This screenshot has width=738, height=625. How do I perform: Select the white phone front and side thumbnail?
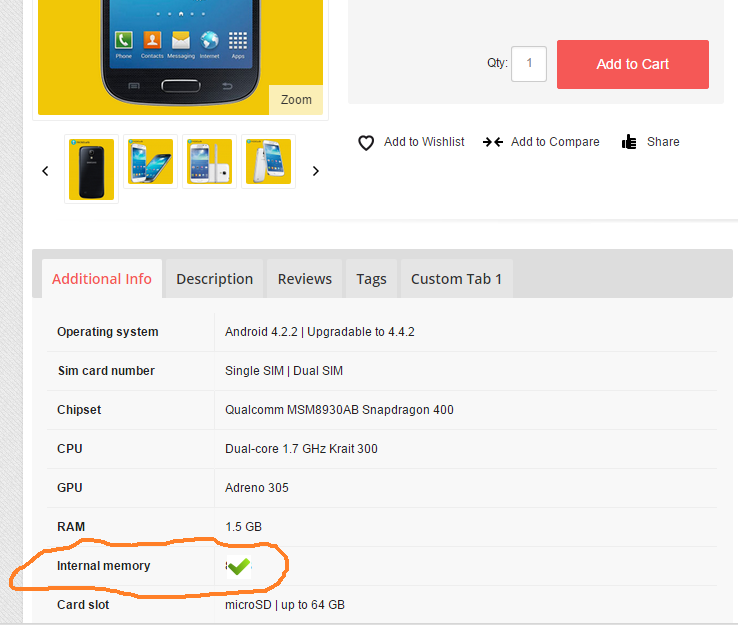pos(209,161)
